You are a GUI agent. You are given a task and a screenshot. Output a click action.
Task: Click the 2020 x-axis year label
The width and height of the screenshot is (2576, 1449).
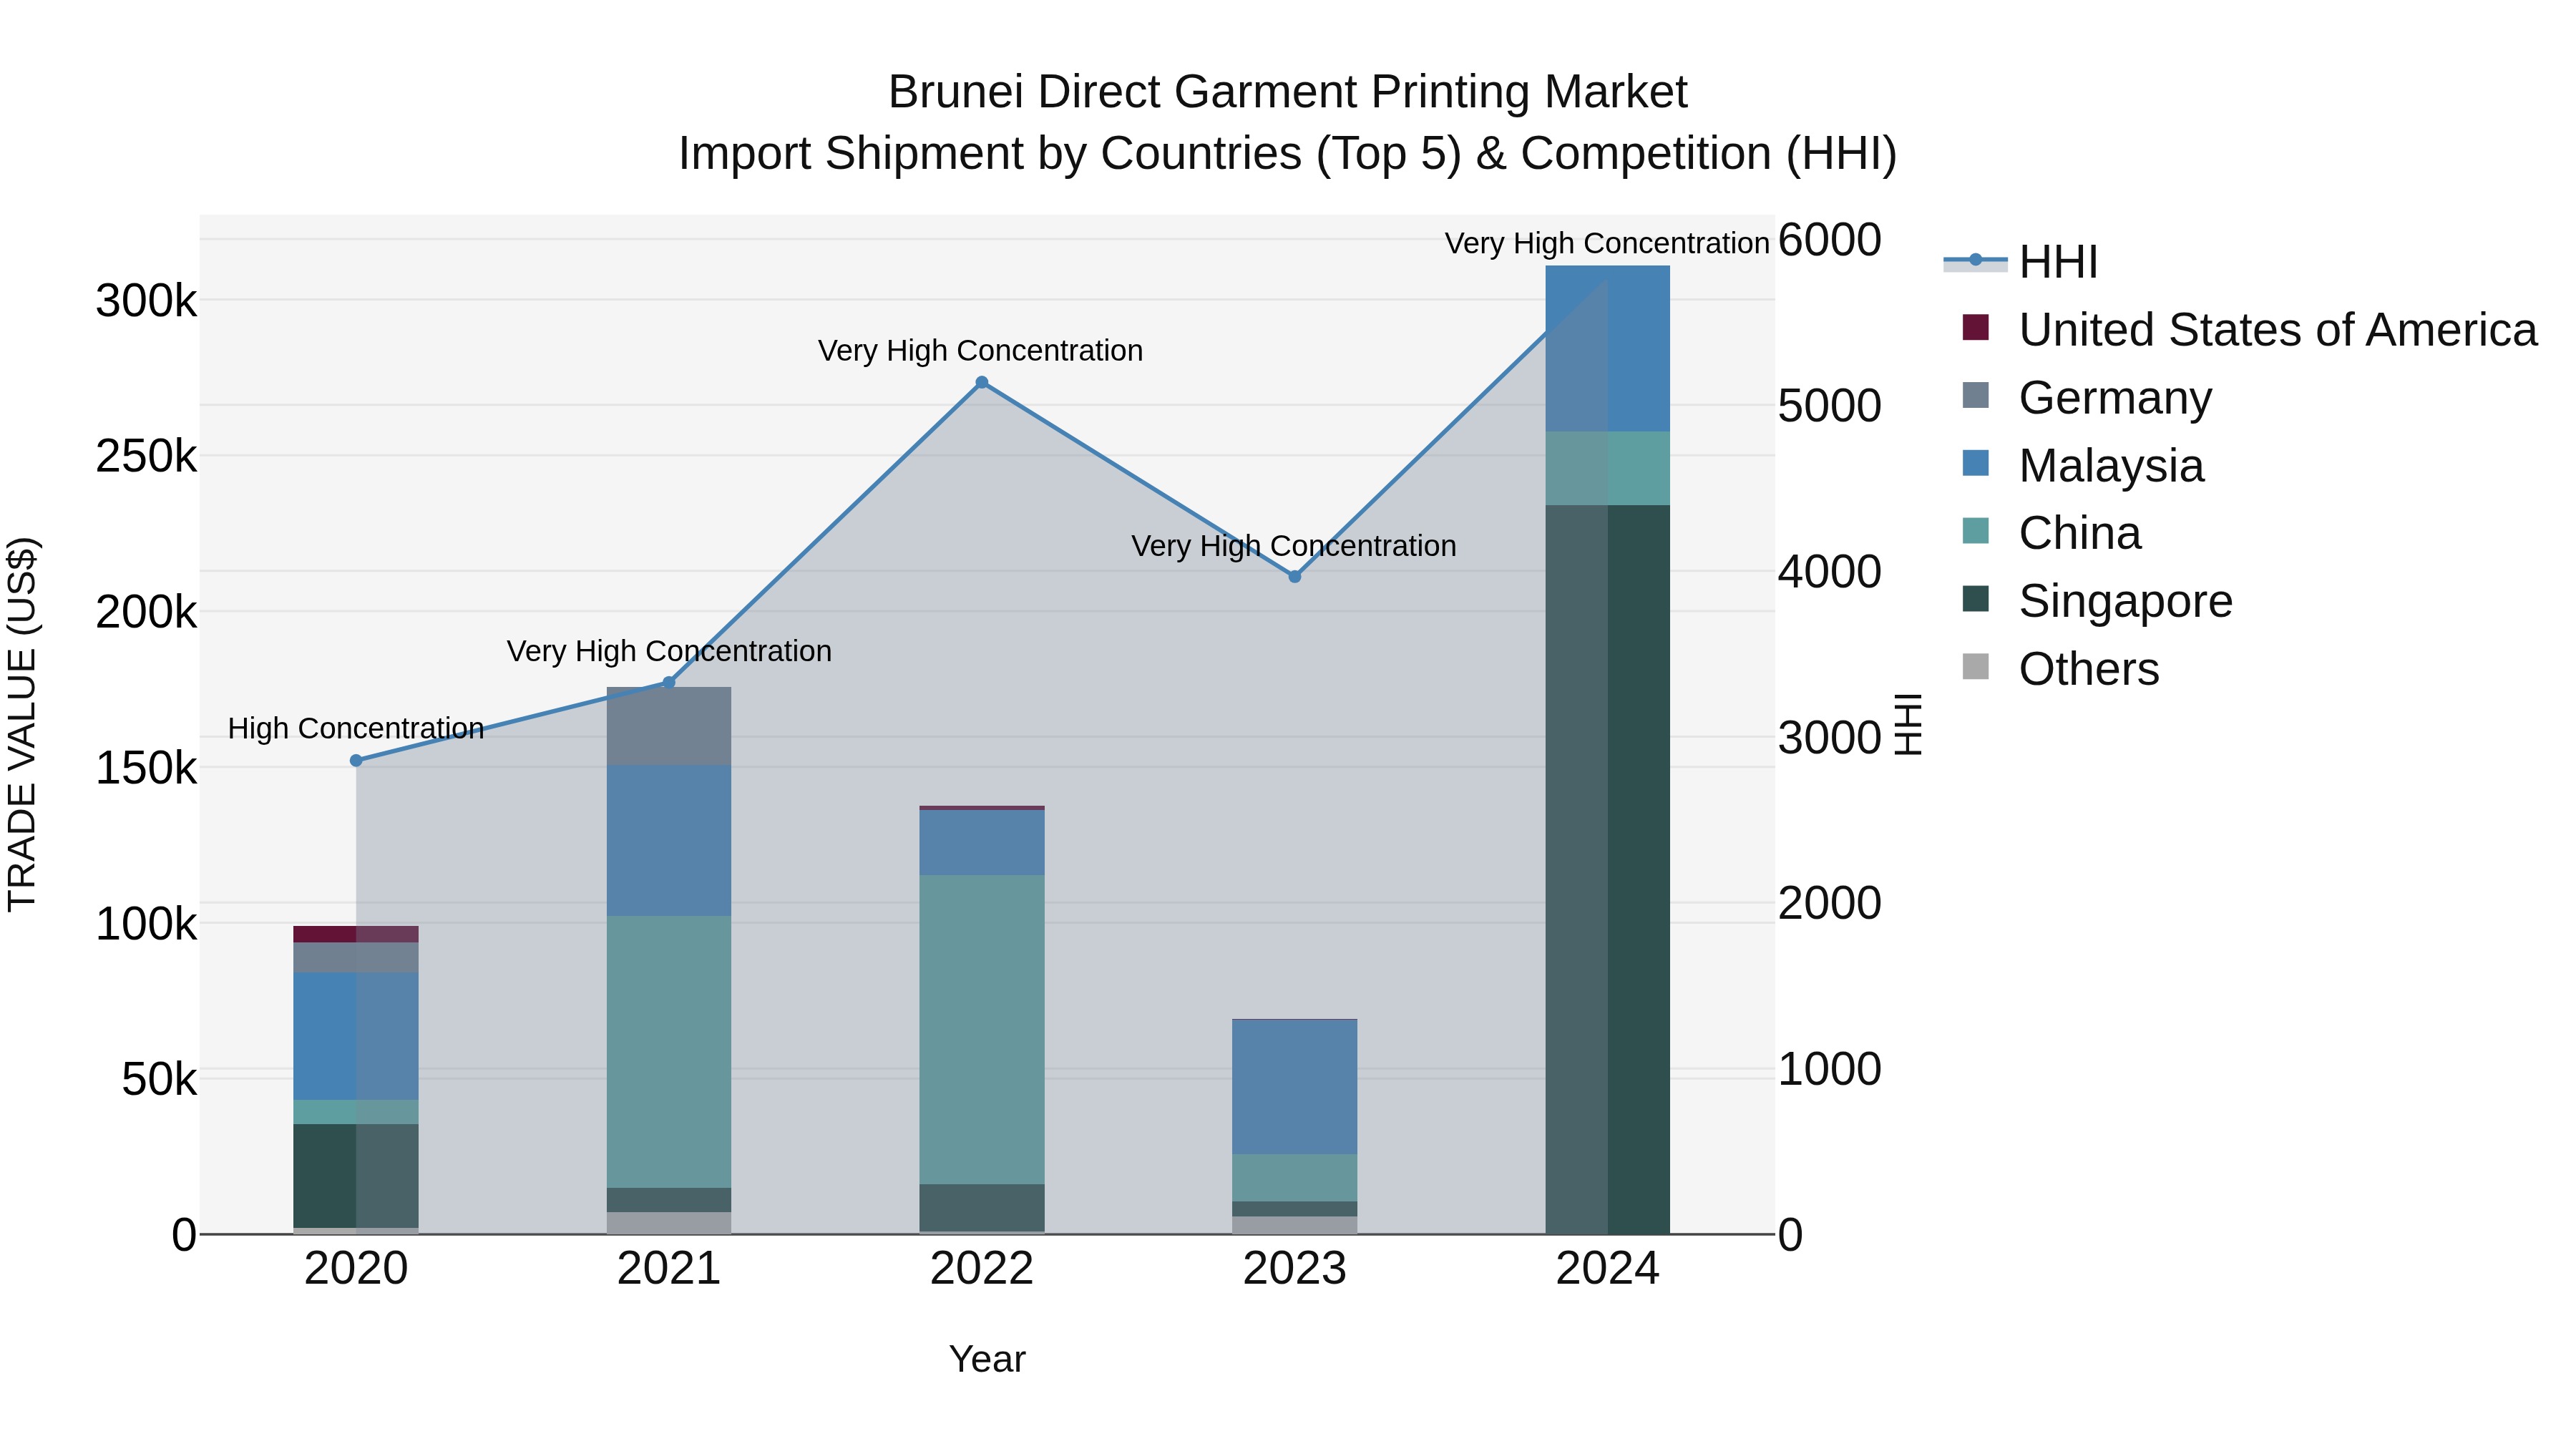click(356, 1269)
